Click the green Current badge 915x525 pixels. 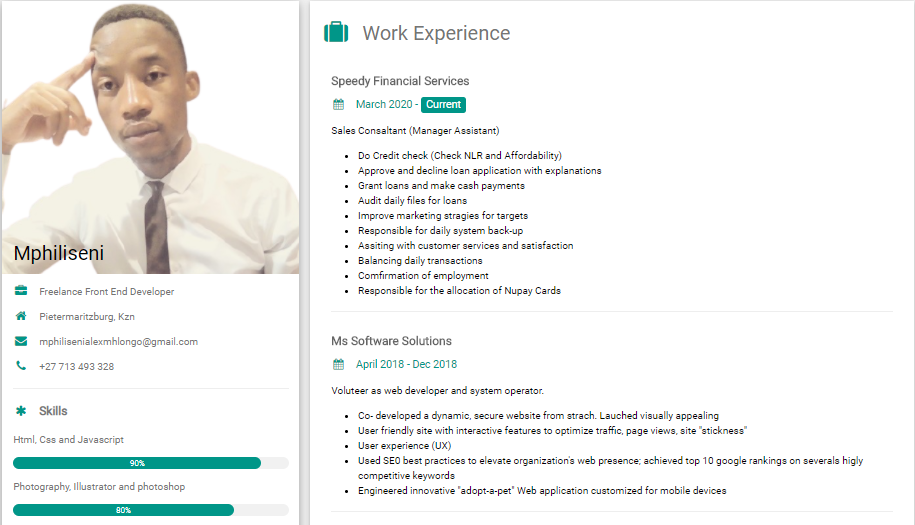click(x=443, y=104)
